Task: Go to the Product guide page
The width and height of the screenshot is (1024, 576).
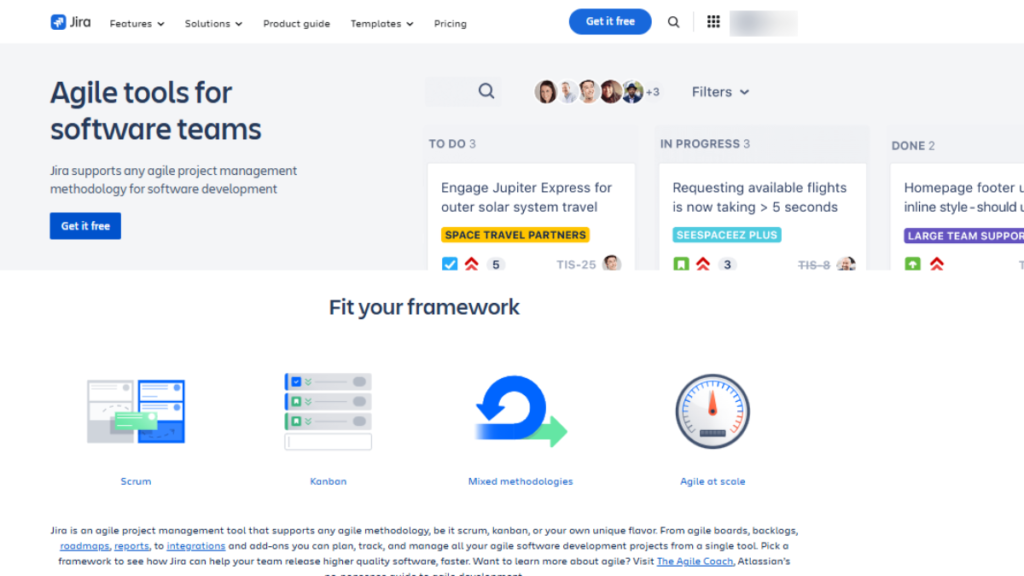Action: point(296,23)
